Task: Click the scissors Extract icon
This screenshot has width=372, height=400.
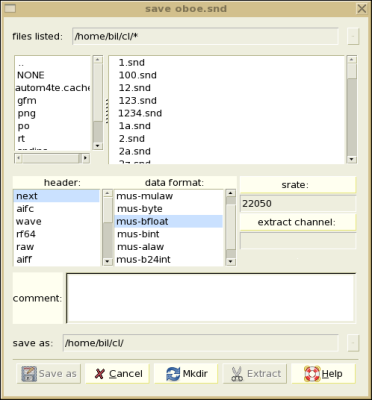Action: tap(237, 374)
